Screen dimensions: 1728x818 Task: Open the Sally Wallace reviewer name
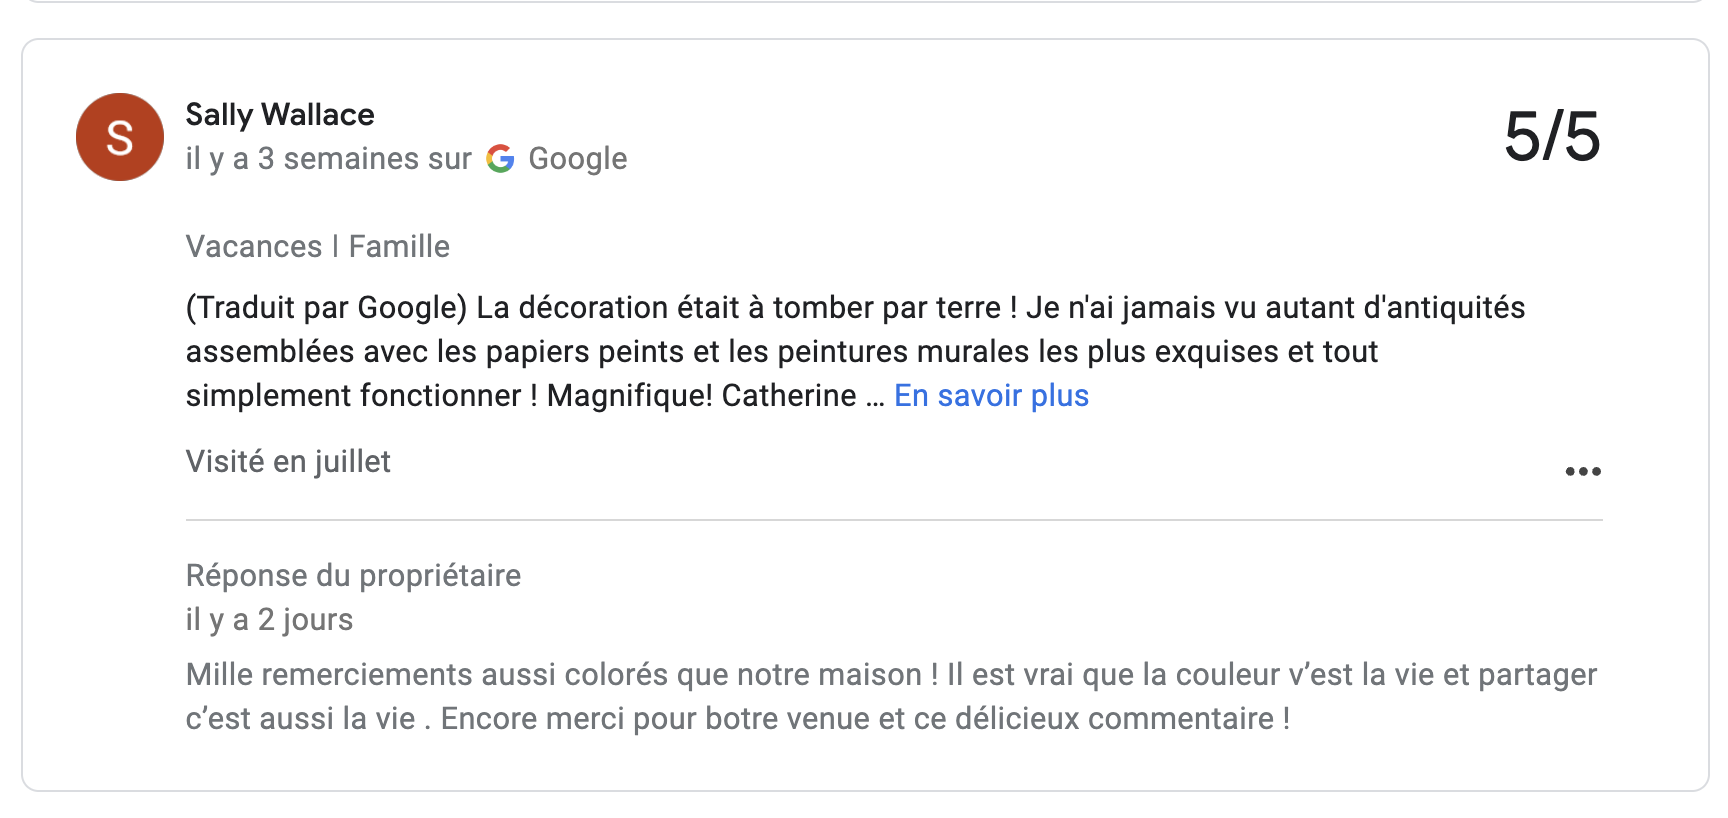[280, 115]
